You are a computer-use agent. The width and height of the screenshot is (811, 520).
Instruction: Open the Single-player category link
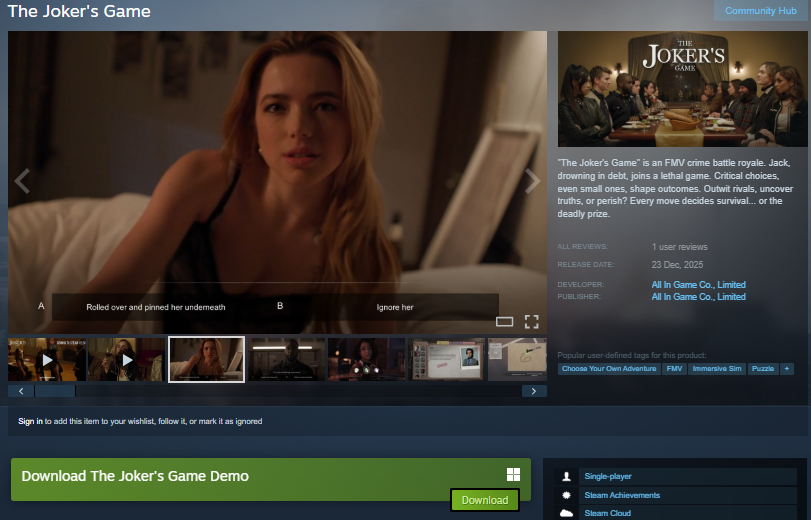pos(608,476)
